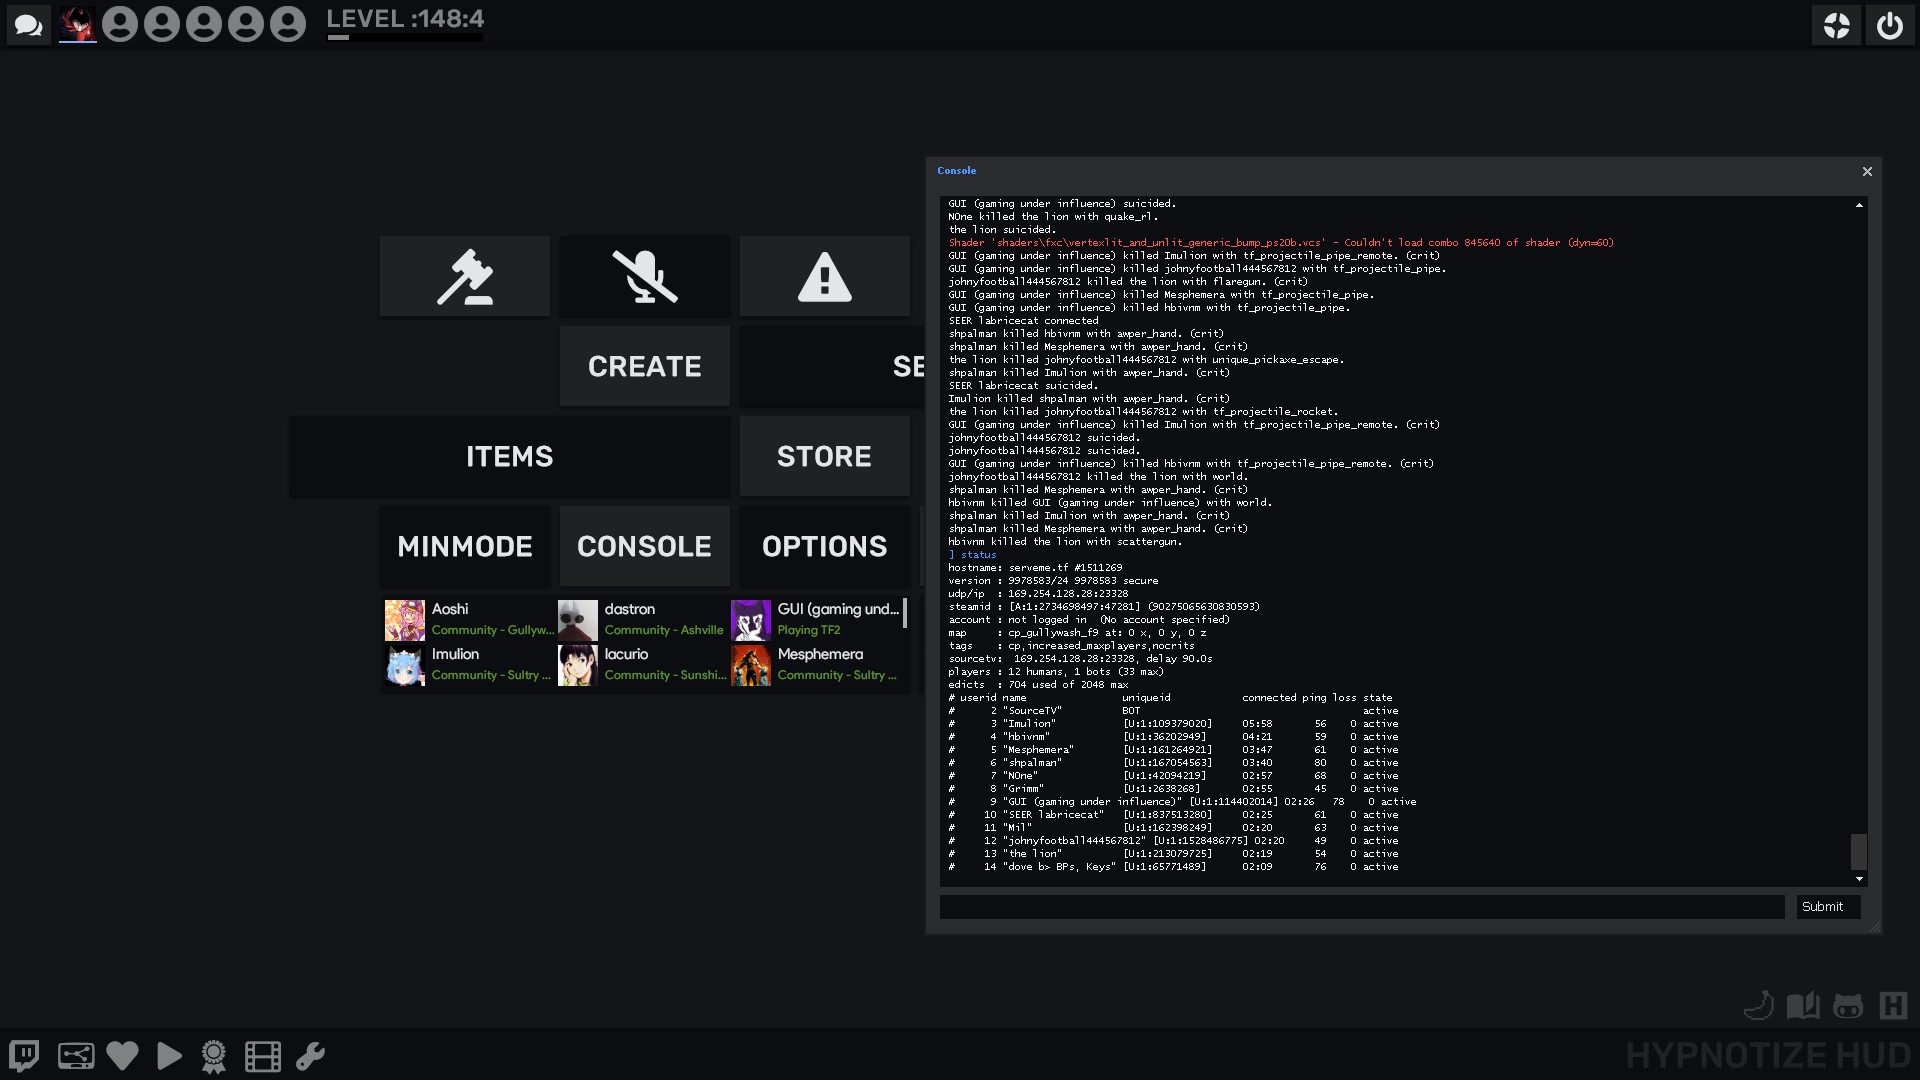This screenshot has width=1920, height=1080.
Task: Click the heart favorites icon
Action: click(x=122, y=1056)
